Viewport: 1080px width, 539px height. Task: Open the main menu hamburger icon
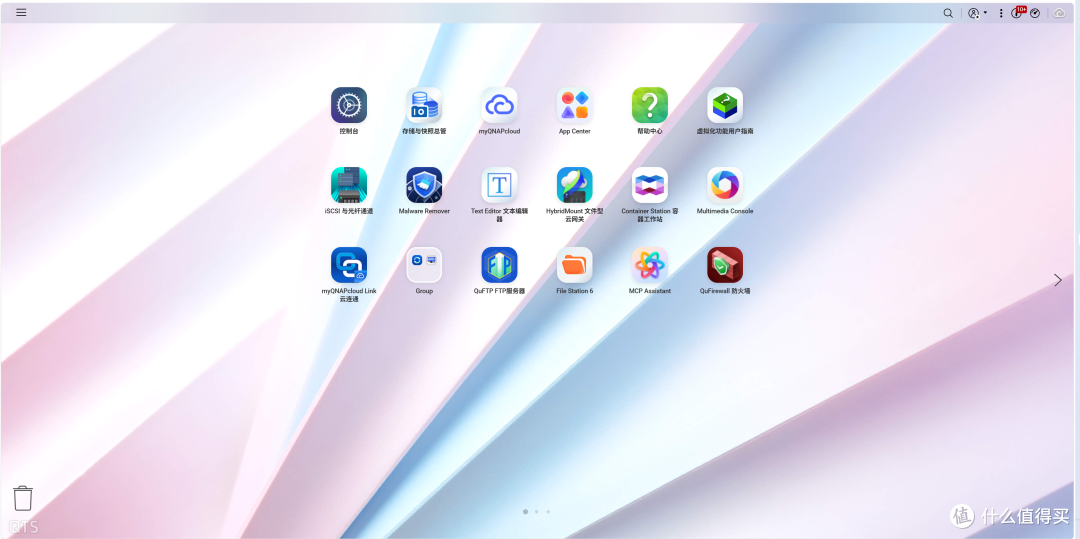pos(21,12)
